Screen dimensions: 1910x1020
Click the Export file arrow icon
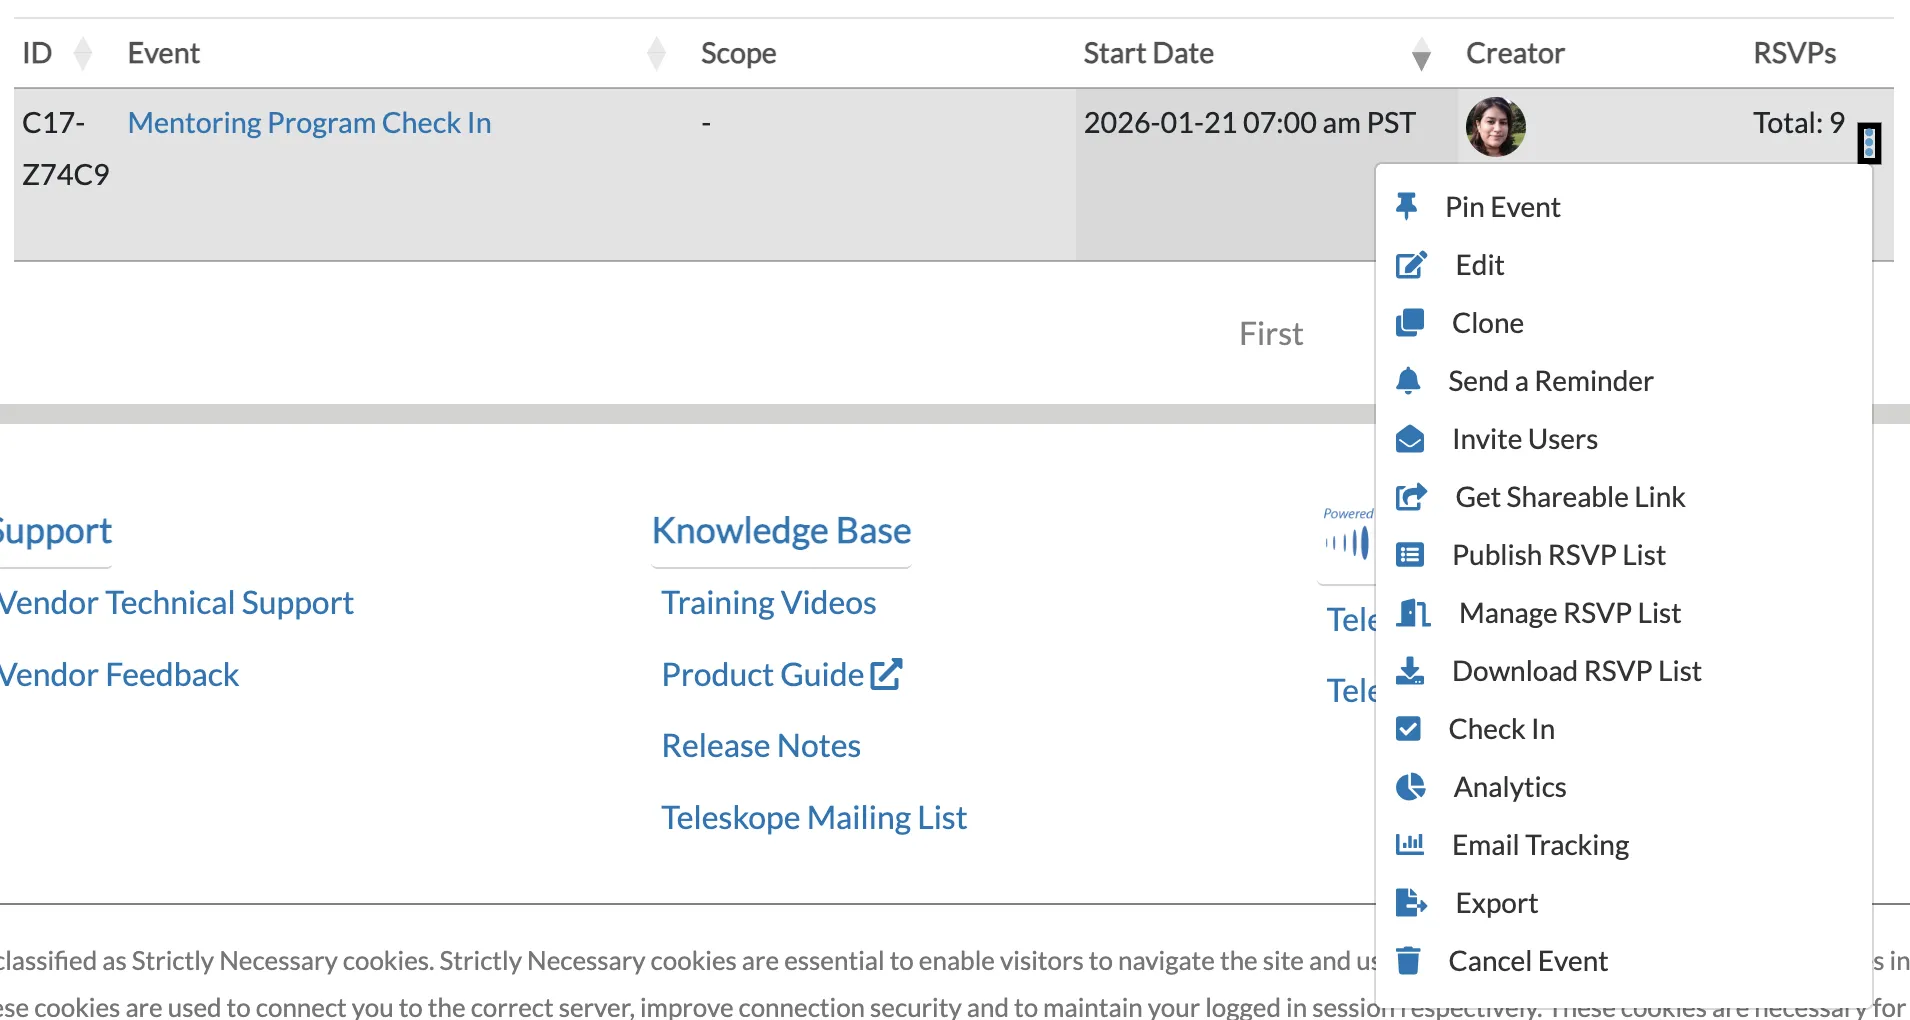point(1411,902)
